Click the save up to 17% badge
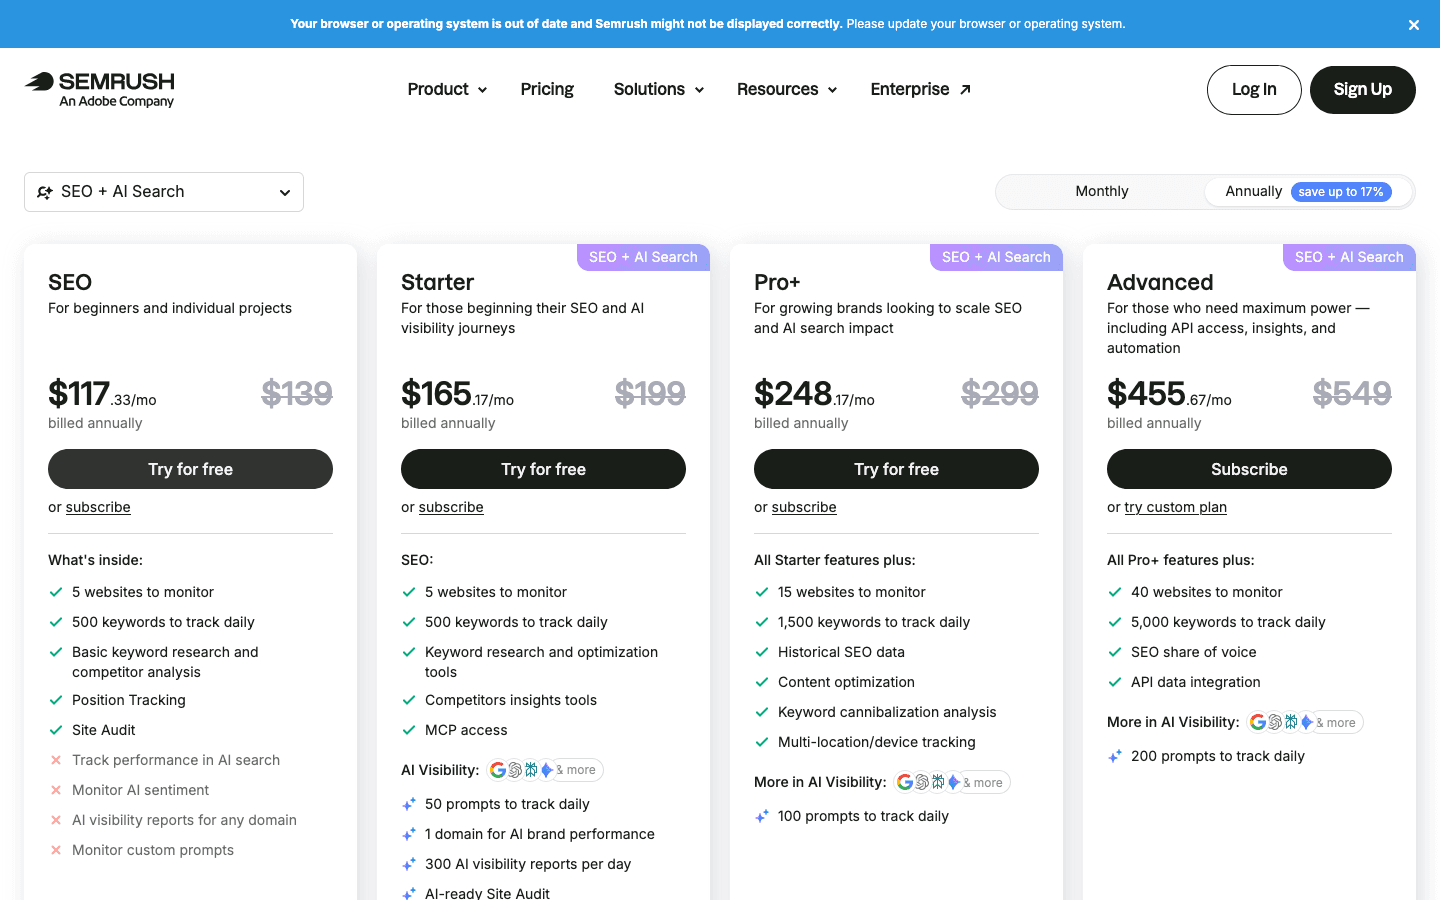 point(1341,192)
